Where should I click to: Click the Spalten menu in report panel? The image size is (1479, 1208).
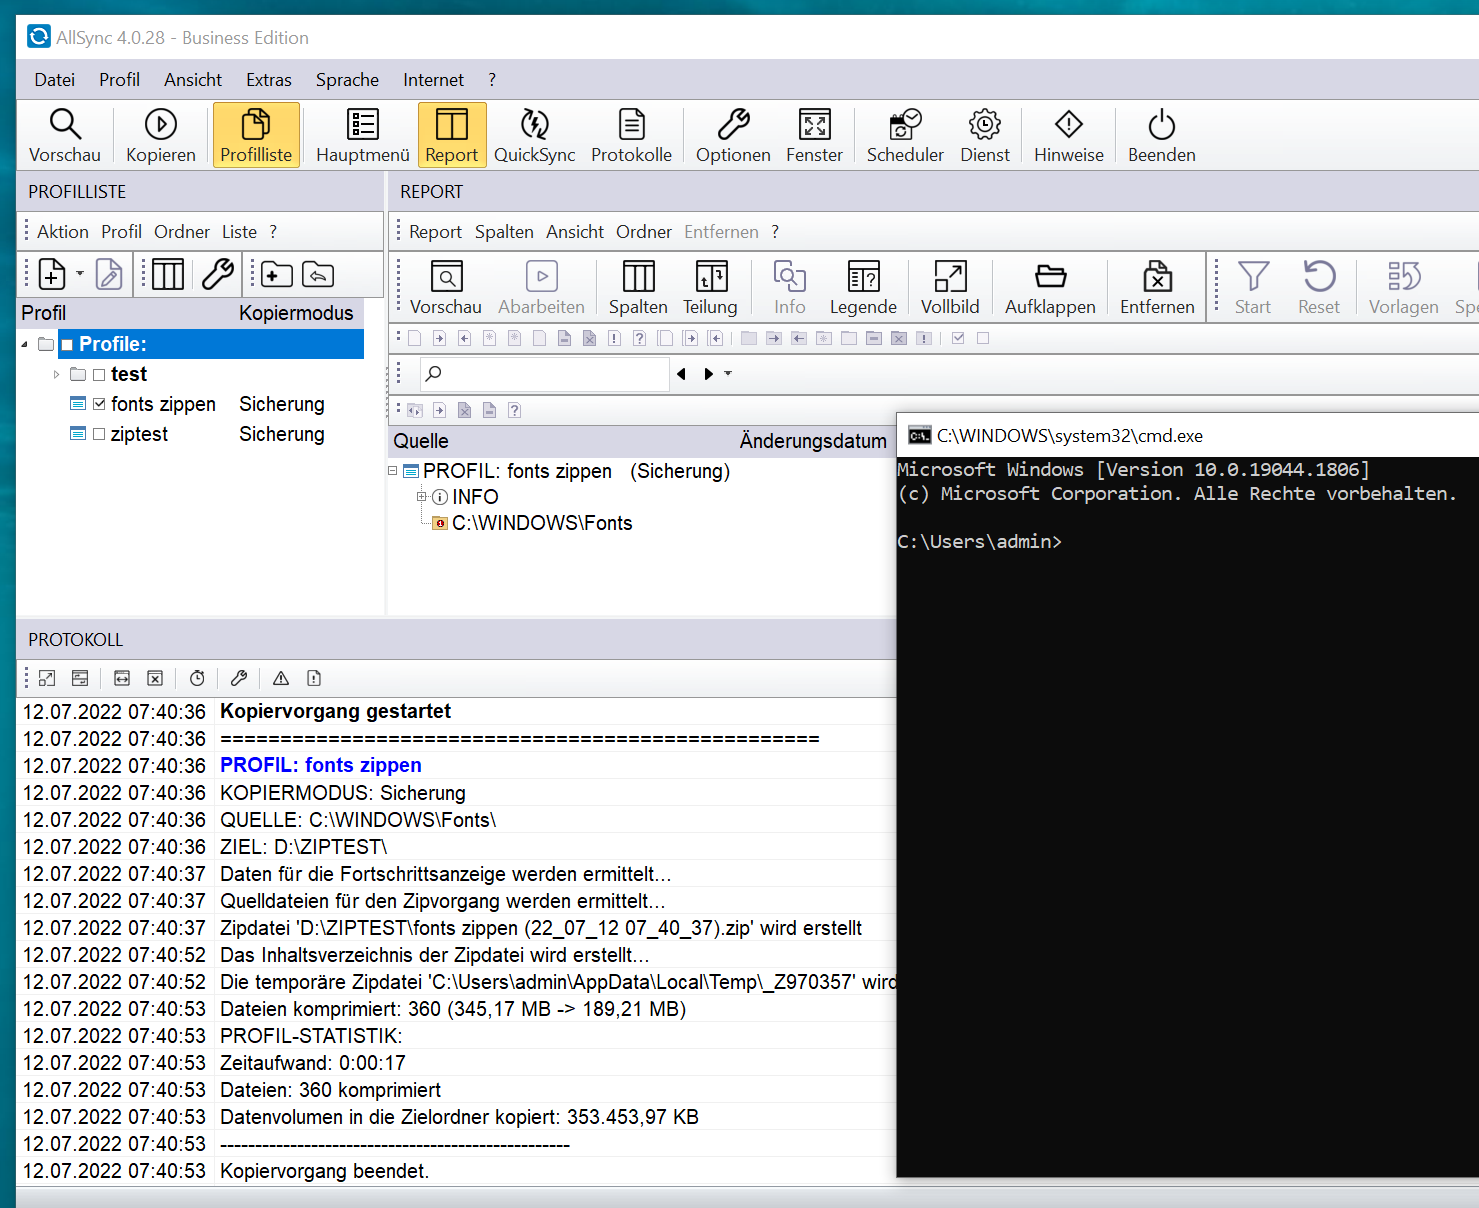(503, 232)
